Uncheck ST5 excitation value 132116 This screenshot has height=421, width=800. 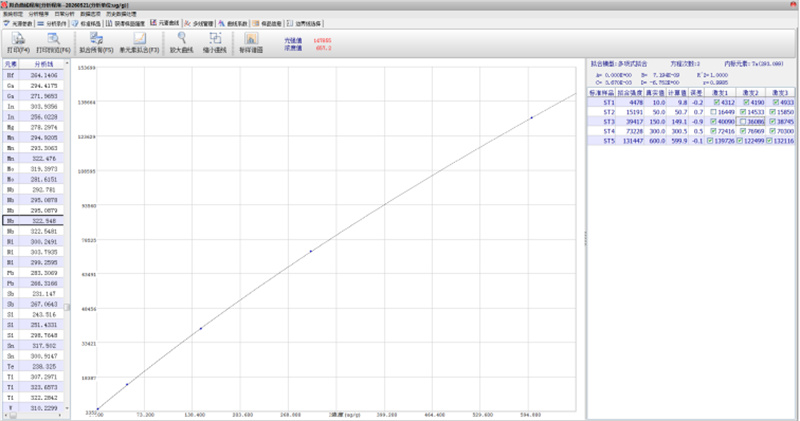click(x=769, y=141)
